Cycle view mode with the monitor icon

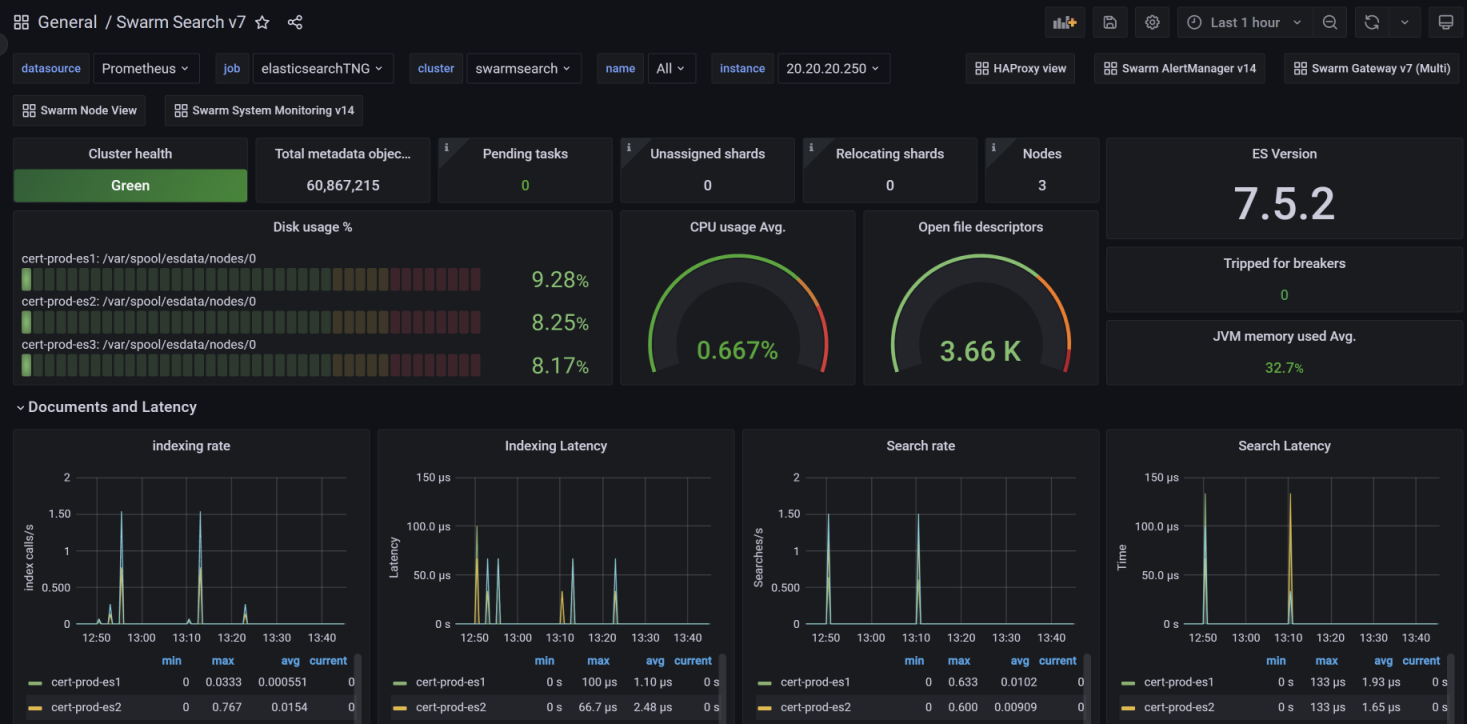[1445, 22]
